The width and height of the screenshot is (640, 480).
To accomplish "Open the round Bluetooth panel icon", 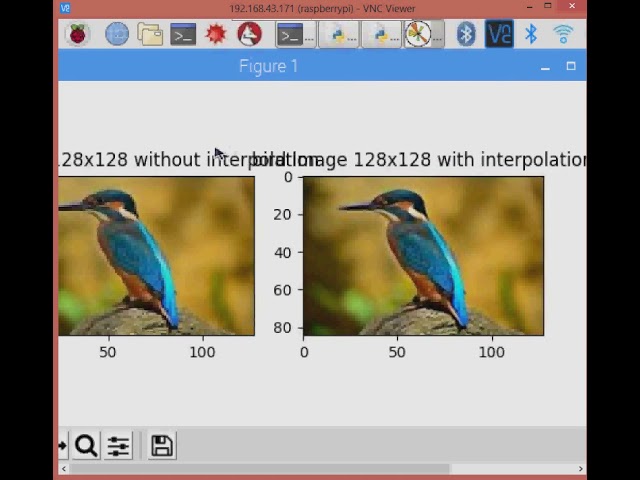I will point(466,34).
